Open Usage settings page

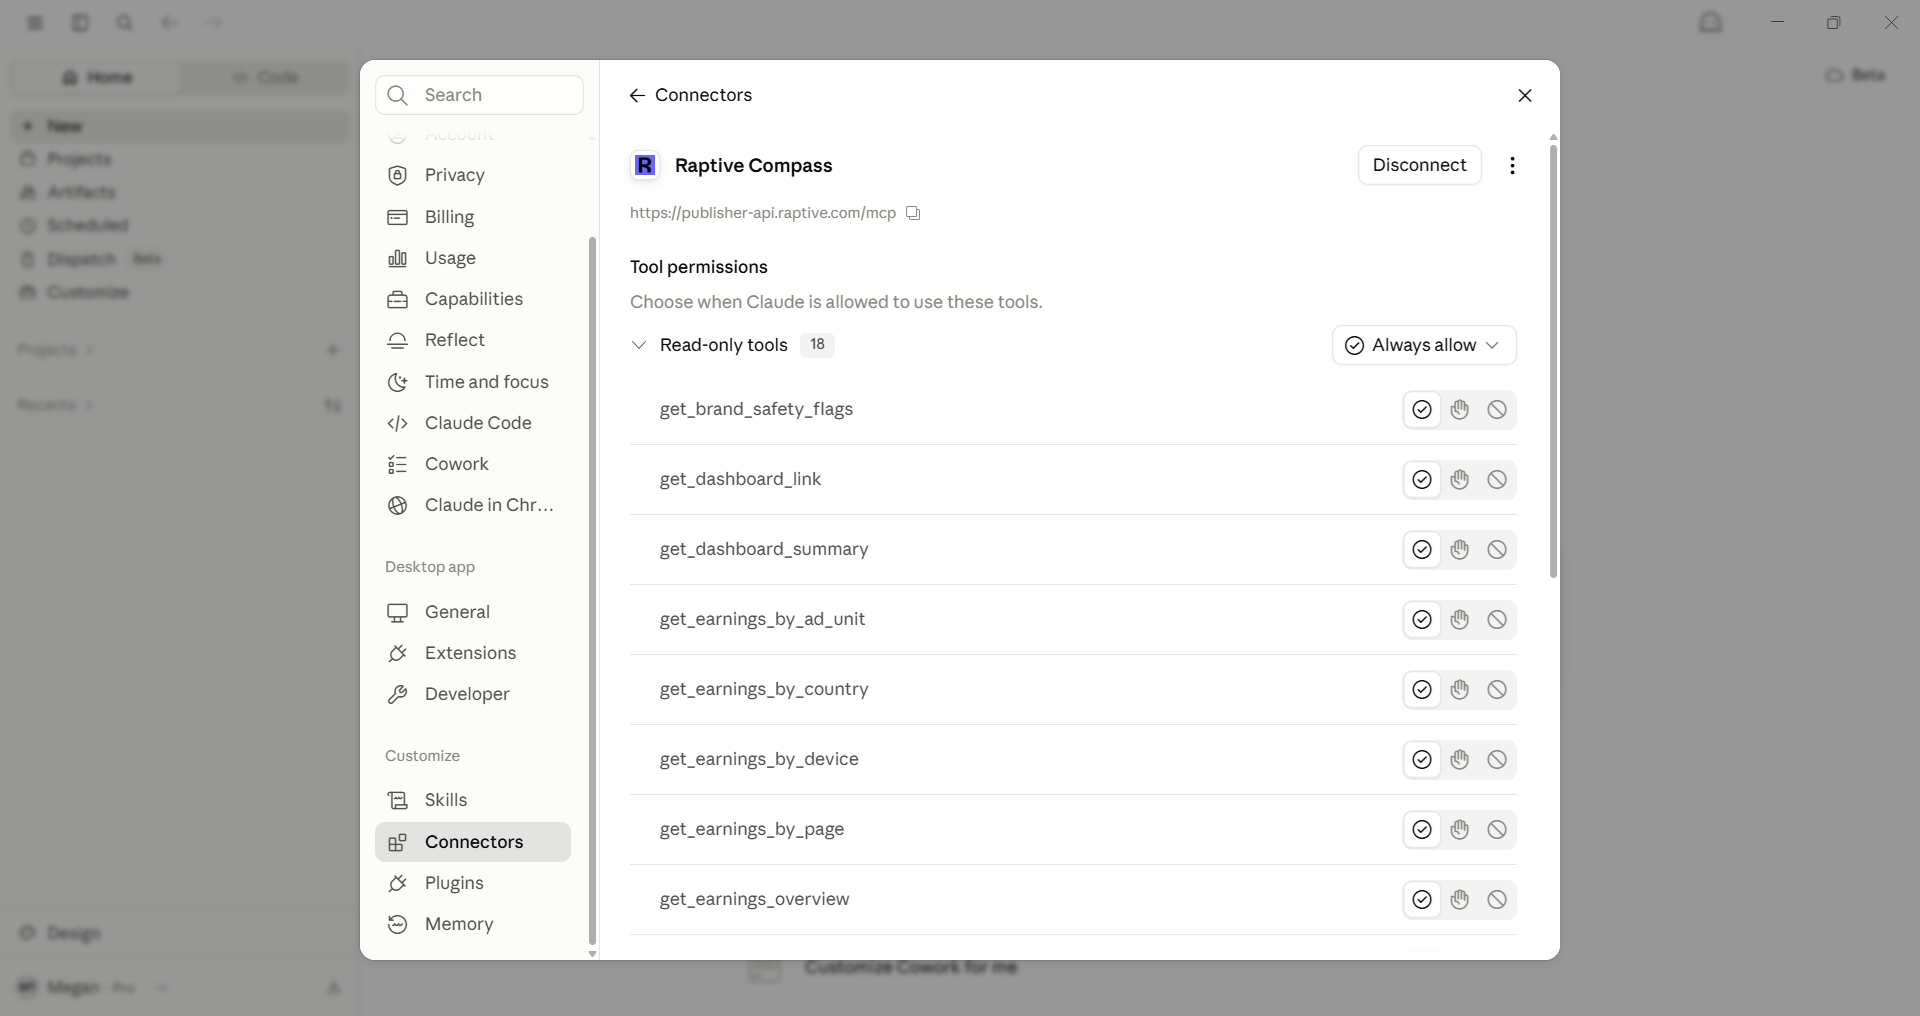[x=472, y=258]
